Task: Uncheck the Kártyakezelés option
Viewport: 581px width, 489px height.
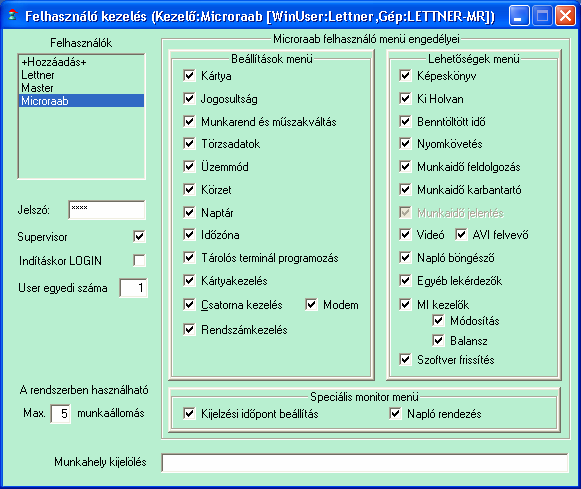Action: (189, 280)
